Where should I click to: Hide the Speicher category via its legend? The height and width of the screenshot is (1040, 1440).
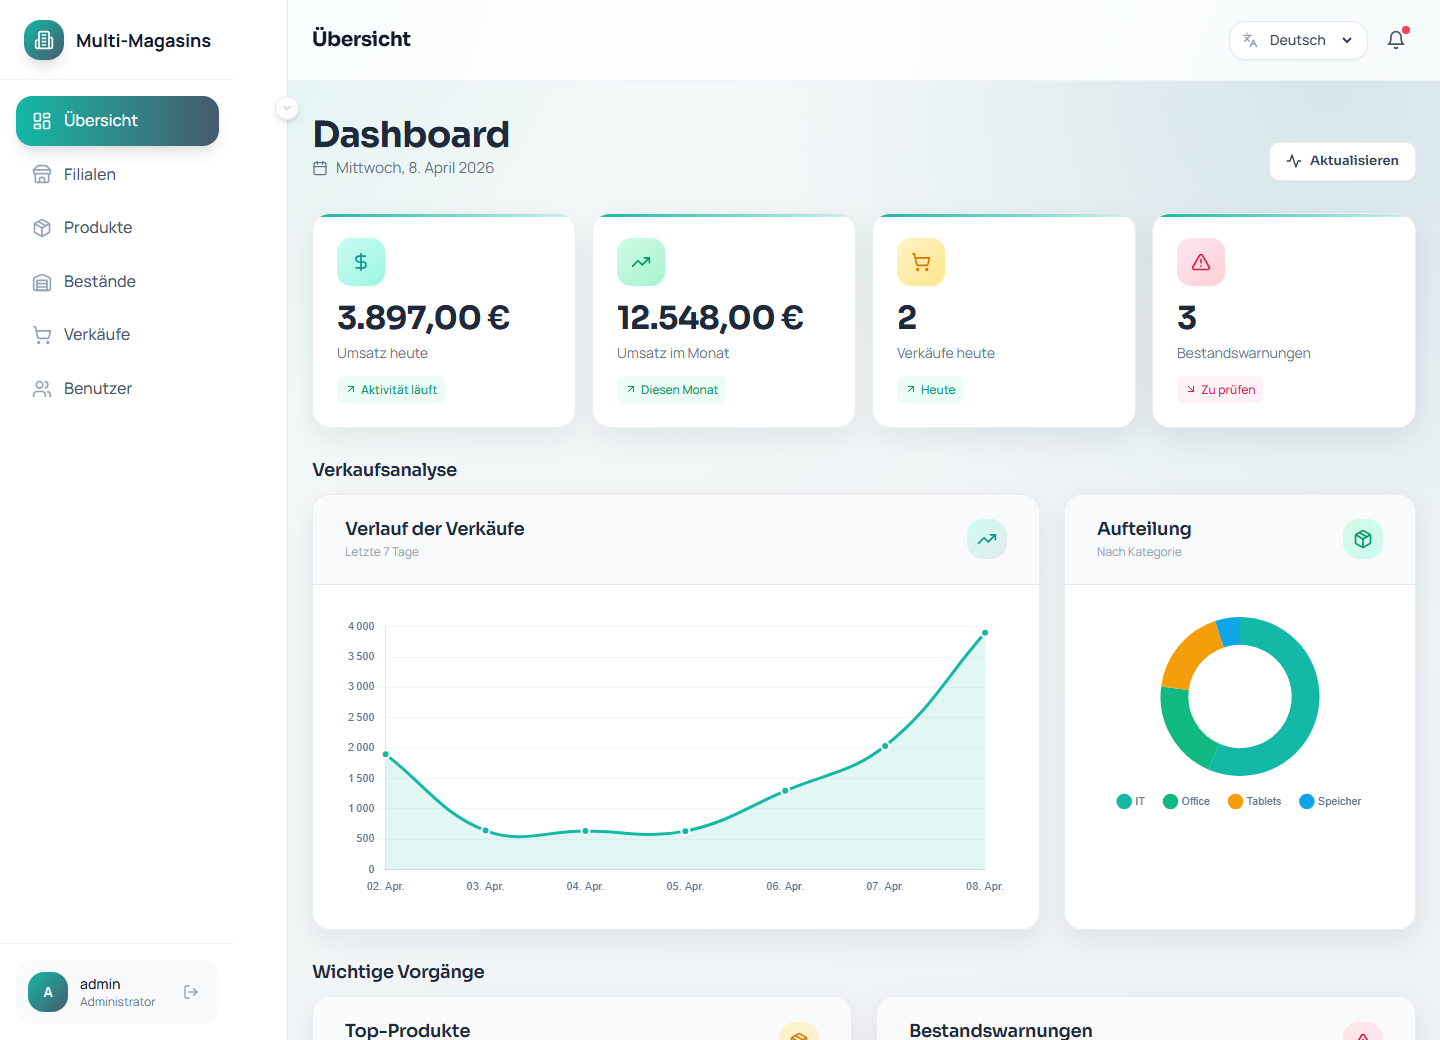[x=1330, y=801]
